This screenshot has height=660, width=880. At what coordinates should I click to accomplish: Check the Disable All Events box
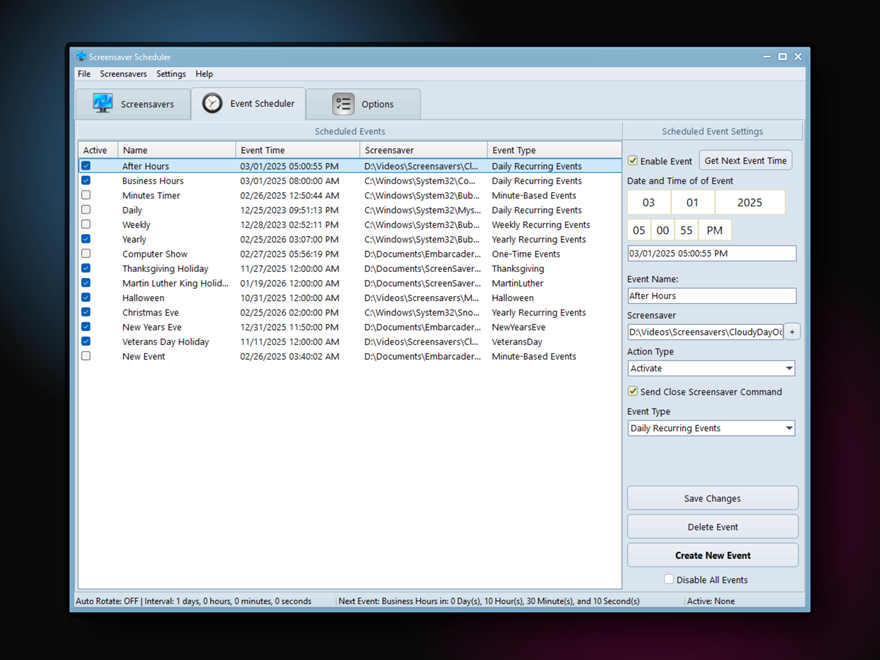tap(669, 580)
